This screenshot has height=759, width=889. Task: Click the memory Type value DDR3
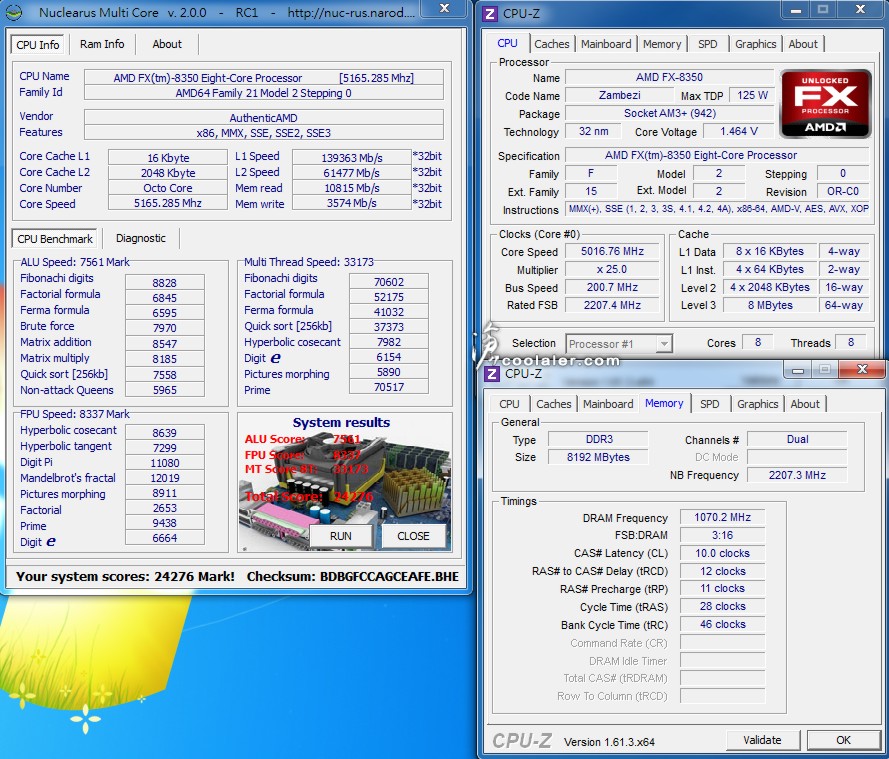[599, 439]
